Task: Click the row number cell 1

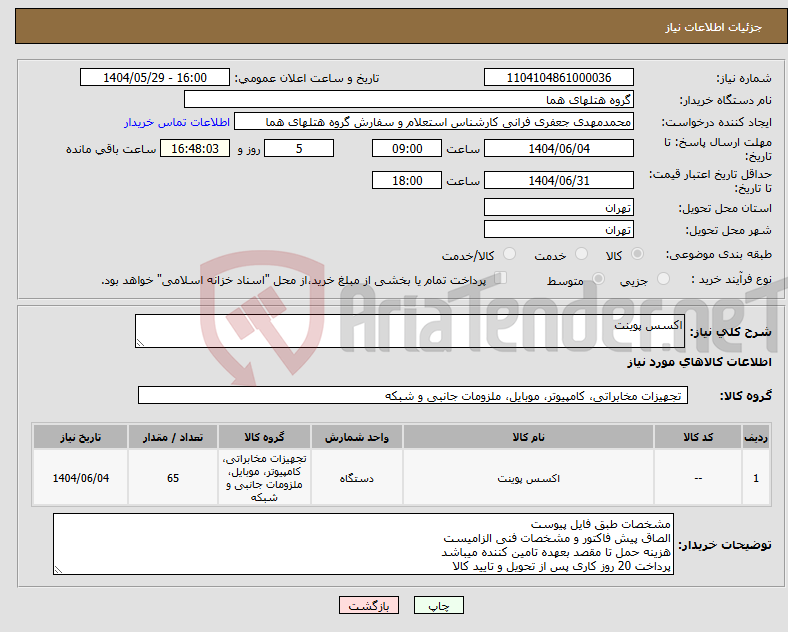Action: (x=755, y=478)
